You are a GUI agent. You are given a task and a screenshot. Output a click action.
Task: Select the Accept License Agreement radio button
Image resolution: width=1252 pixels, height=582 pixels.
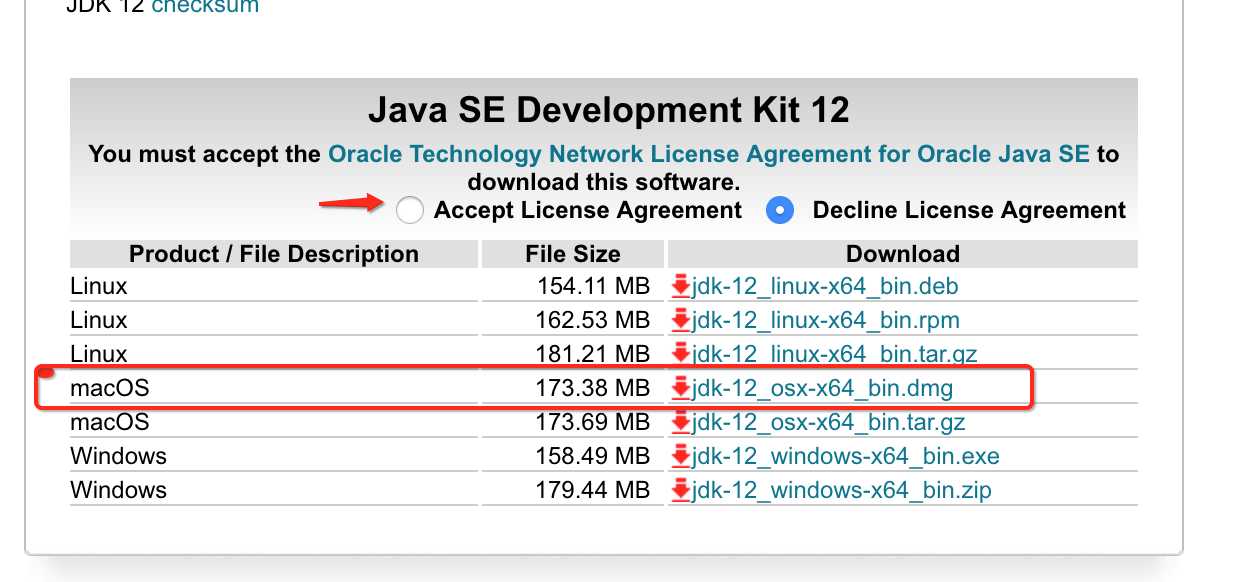click(x=410, y=210)
